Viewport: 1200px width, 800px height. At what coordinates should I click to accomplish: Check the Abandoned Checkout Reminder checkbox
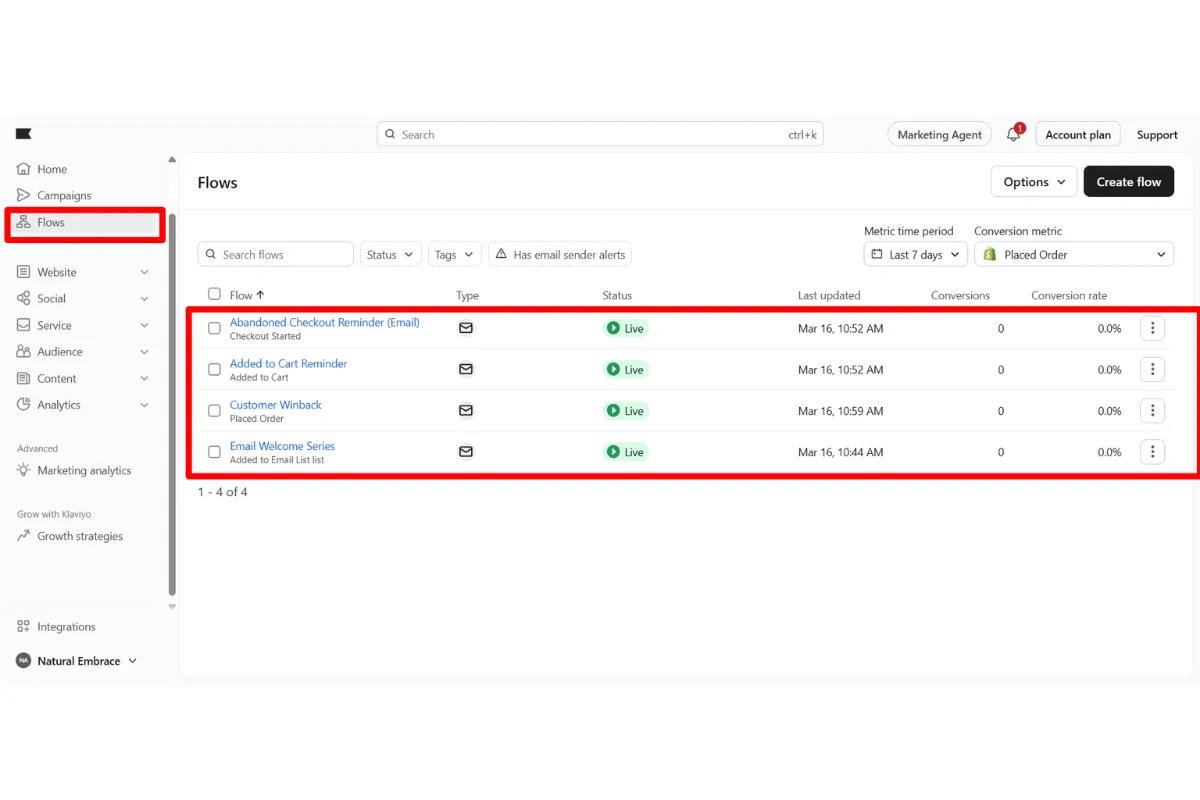tap(214, 329)
